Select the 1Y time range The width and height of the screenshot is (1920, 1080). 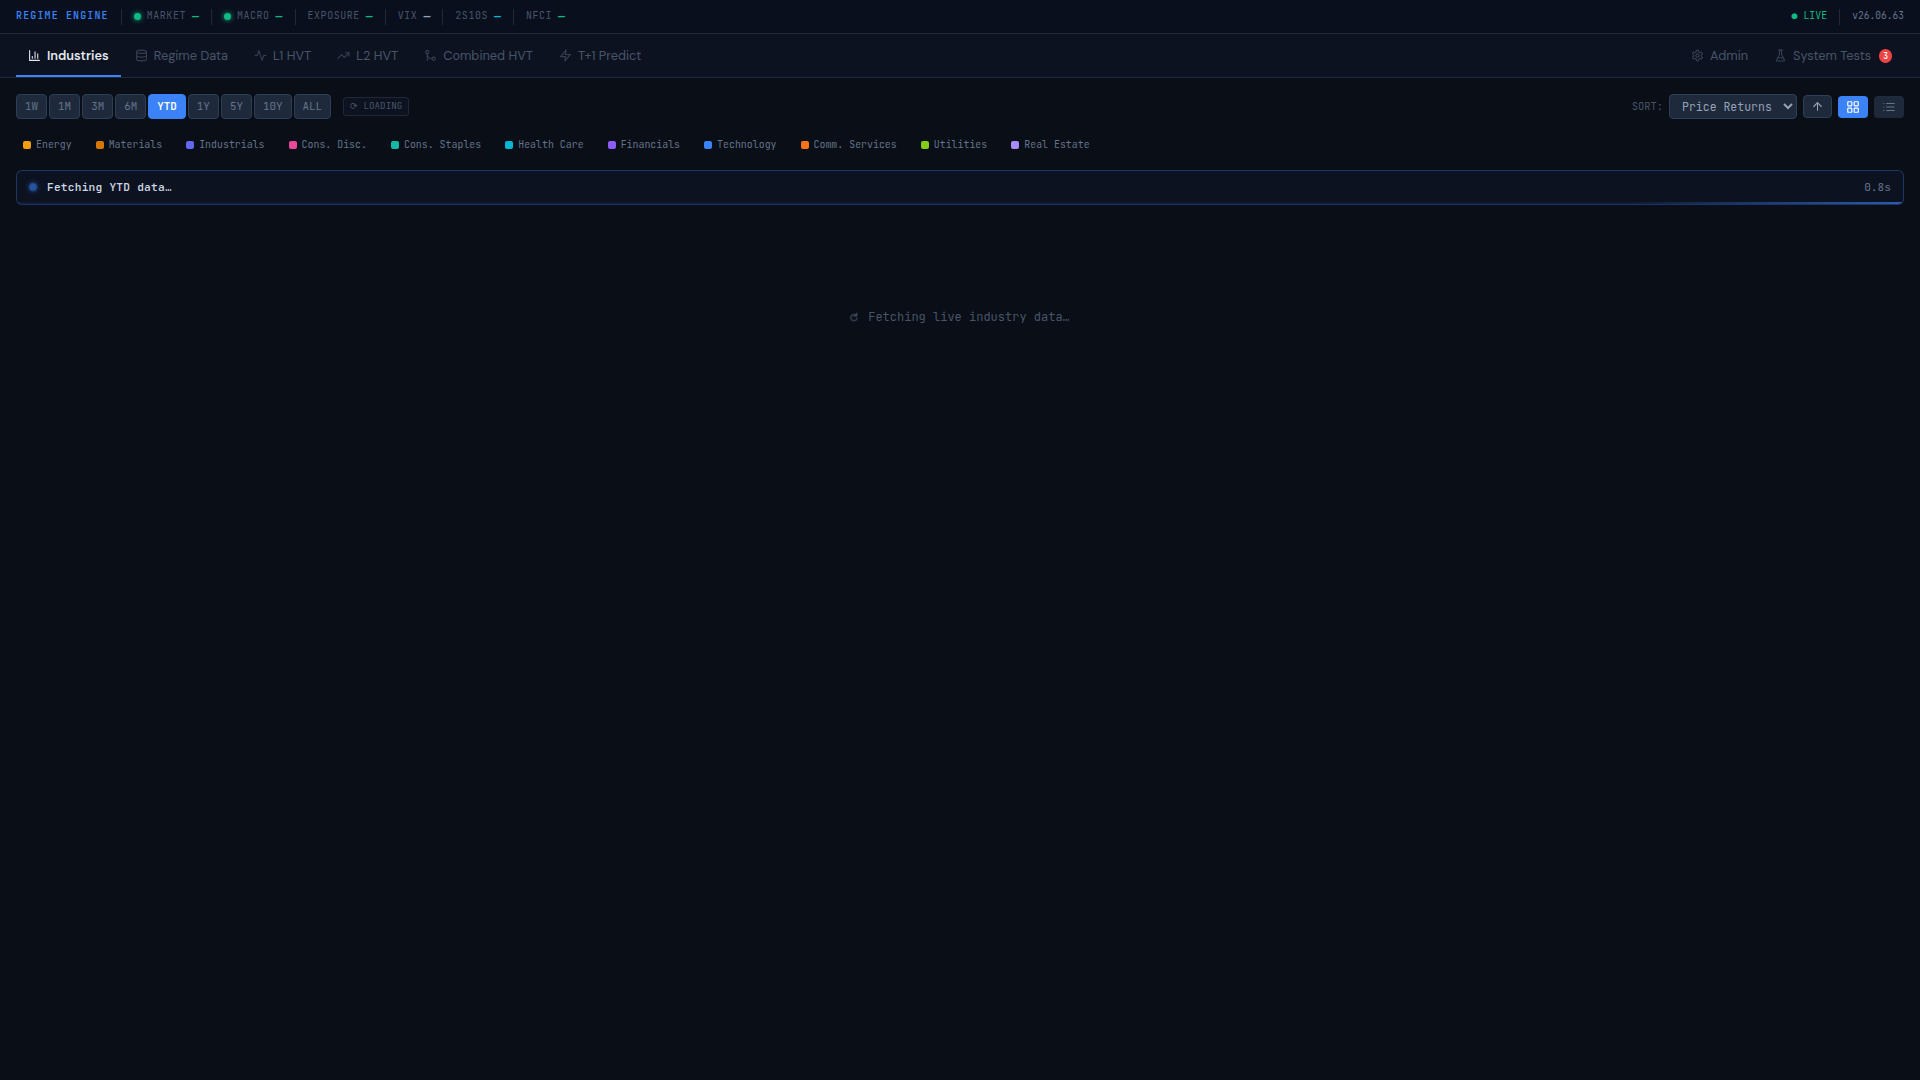tap(203, 107)
